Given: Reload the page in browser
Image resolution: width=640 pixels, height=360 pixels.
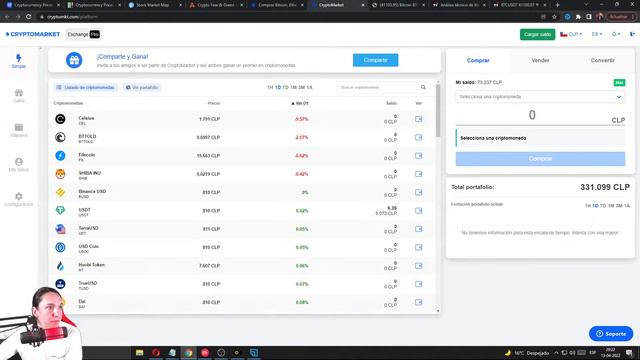Looking at the screenshot, I should (x=29, y=17).
